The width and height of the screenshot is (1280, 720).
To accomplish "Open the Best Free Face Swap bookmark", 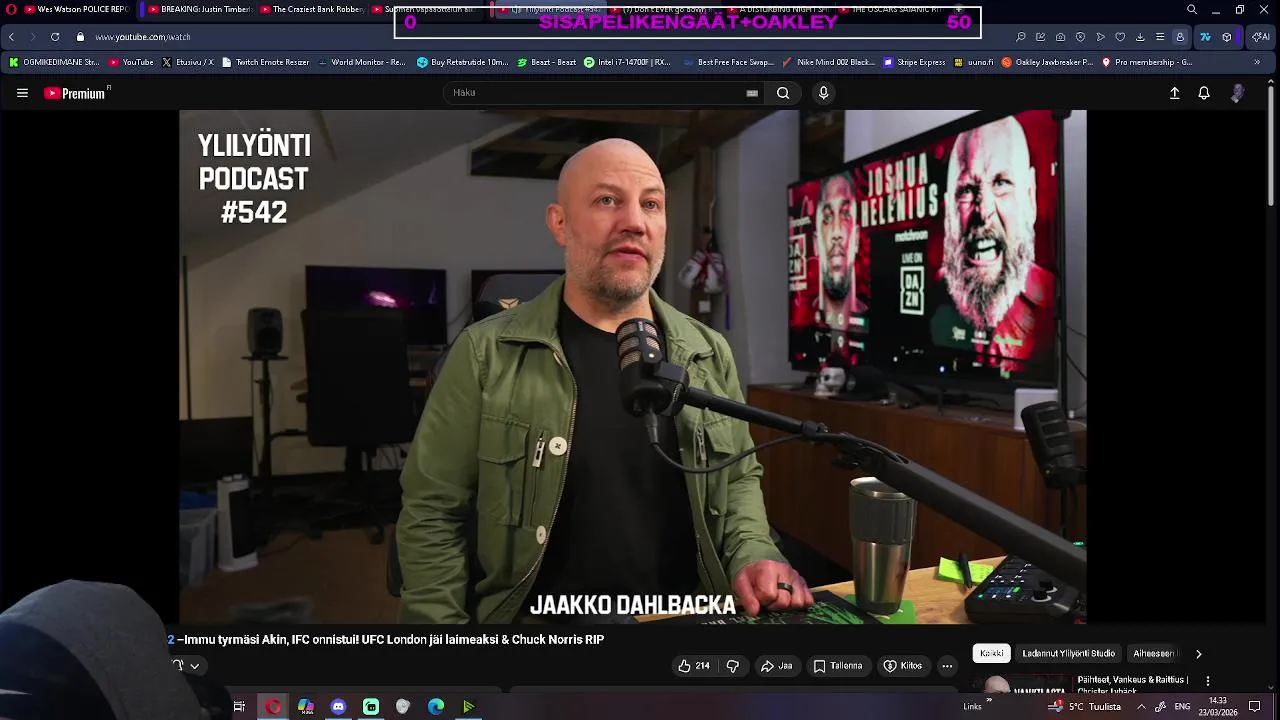I will (729, 62).
